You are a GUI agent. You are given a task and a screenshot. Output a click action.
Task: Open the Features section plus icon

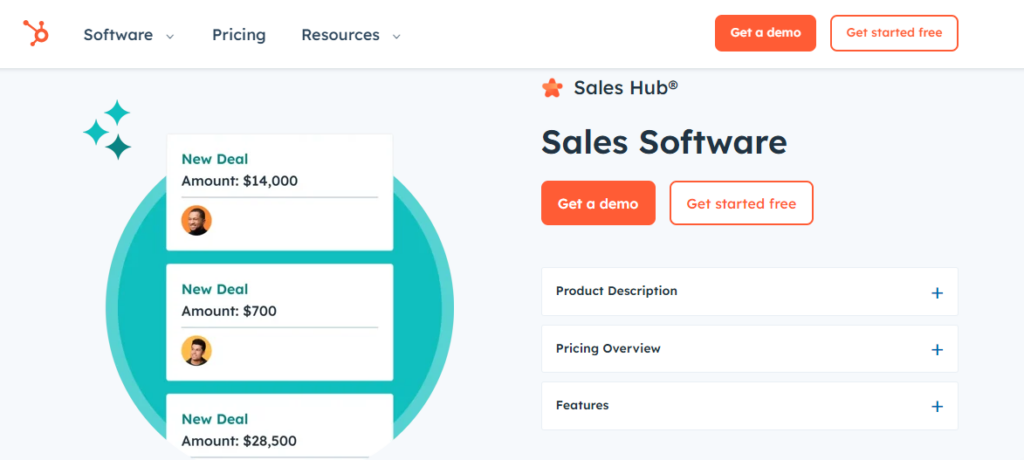pos(937,407)
